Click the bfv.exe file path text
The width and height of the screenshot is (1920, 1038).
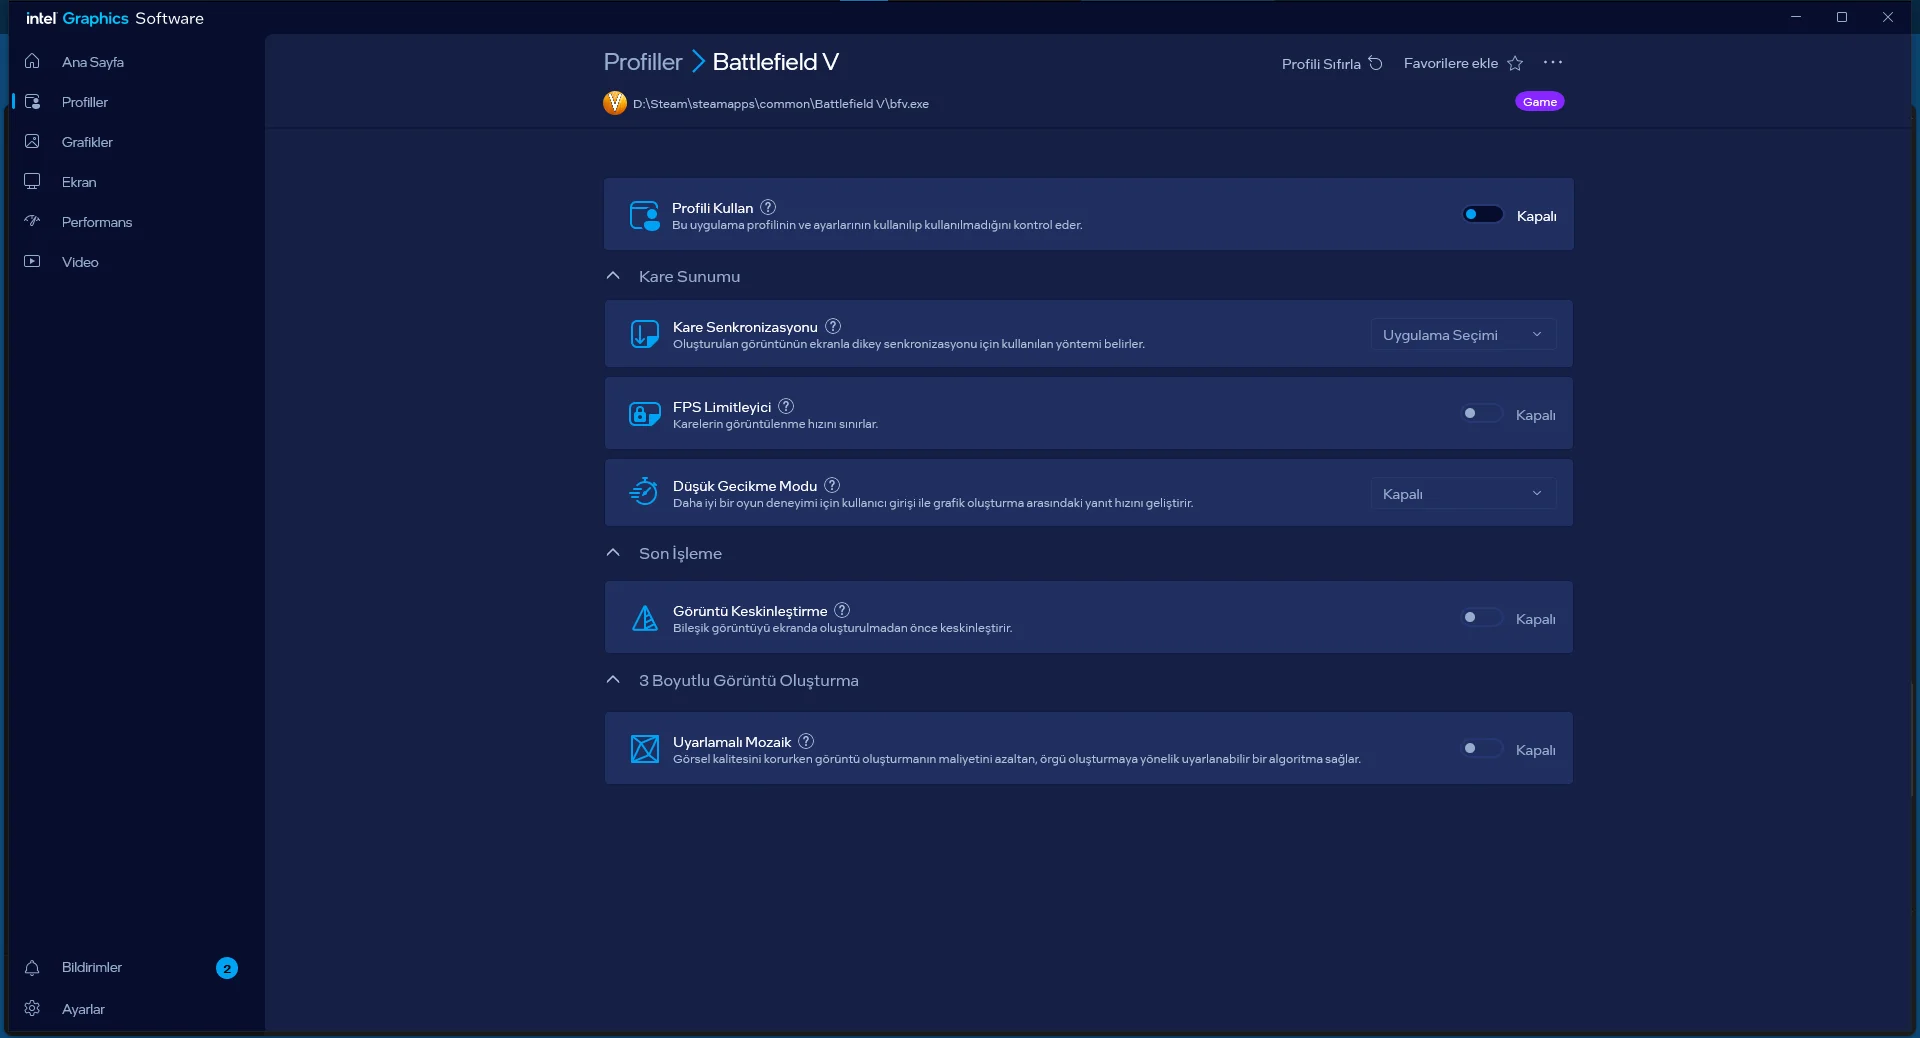[781, 104]
